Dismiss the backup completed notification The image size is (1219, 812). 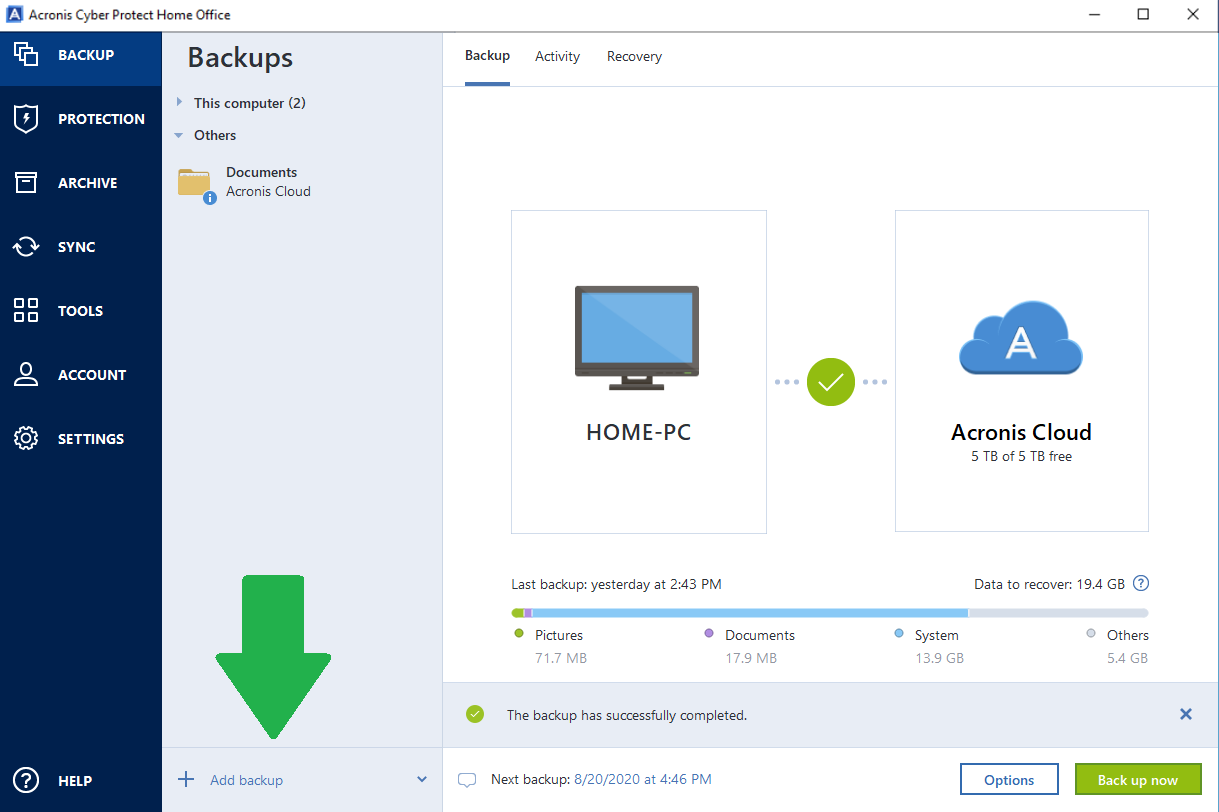pyautogui.click(x=1186, y=714)
